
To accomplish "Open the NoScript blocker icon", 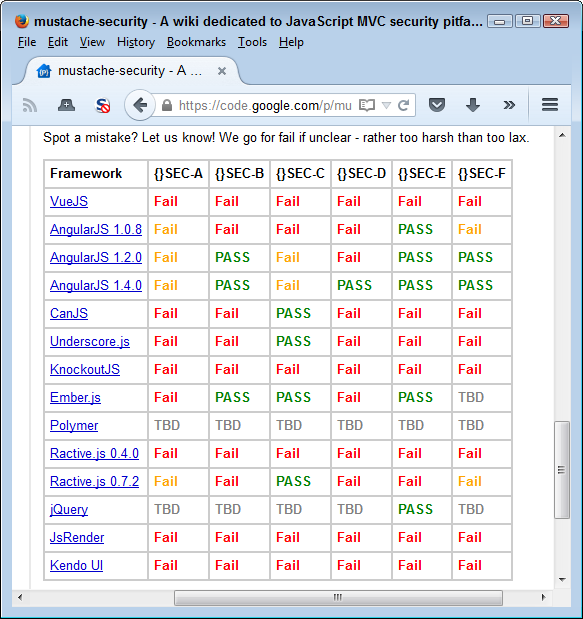I will click(103, 105).
